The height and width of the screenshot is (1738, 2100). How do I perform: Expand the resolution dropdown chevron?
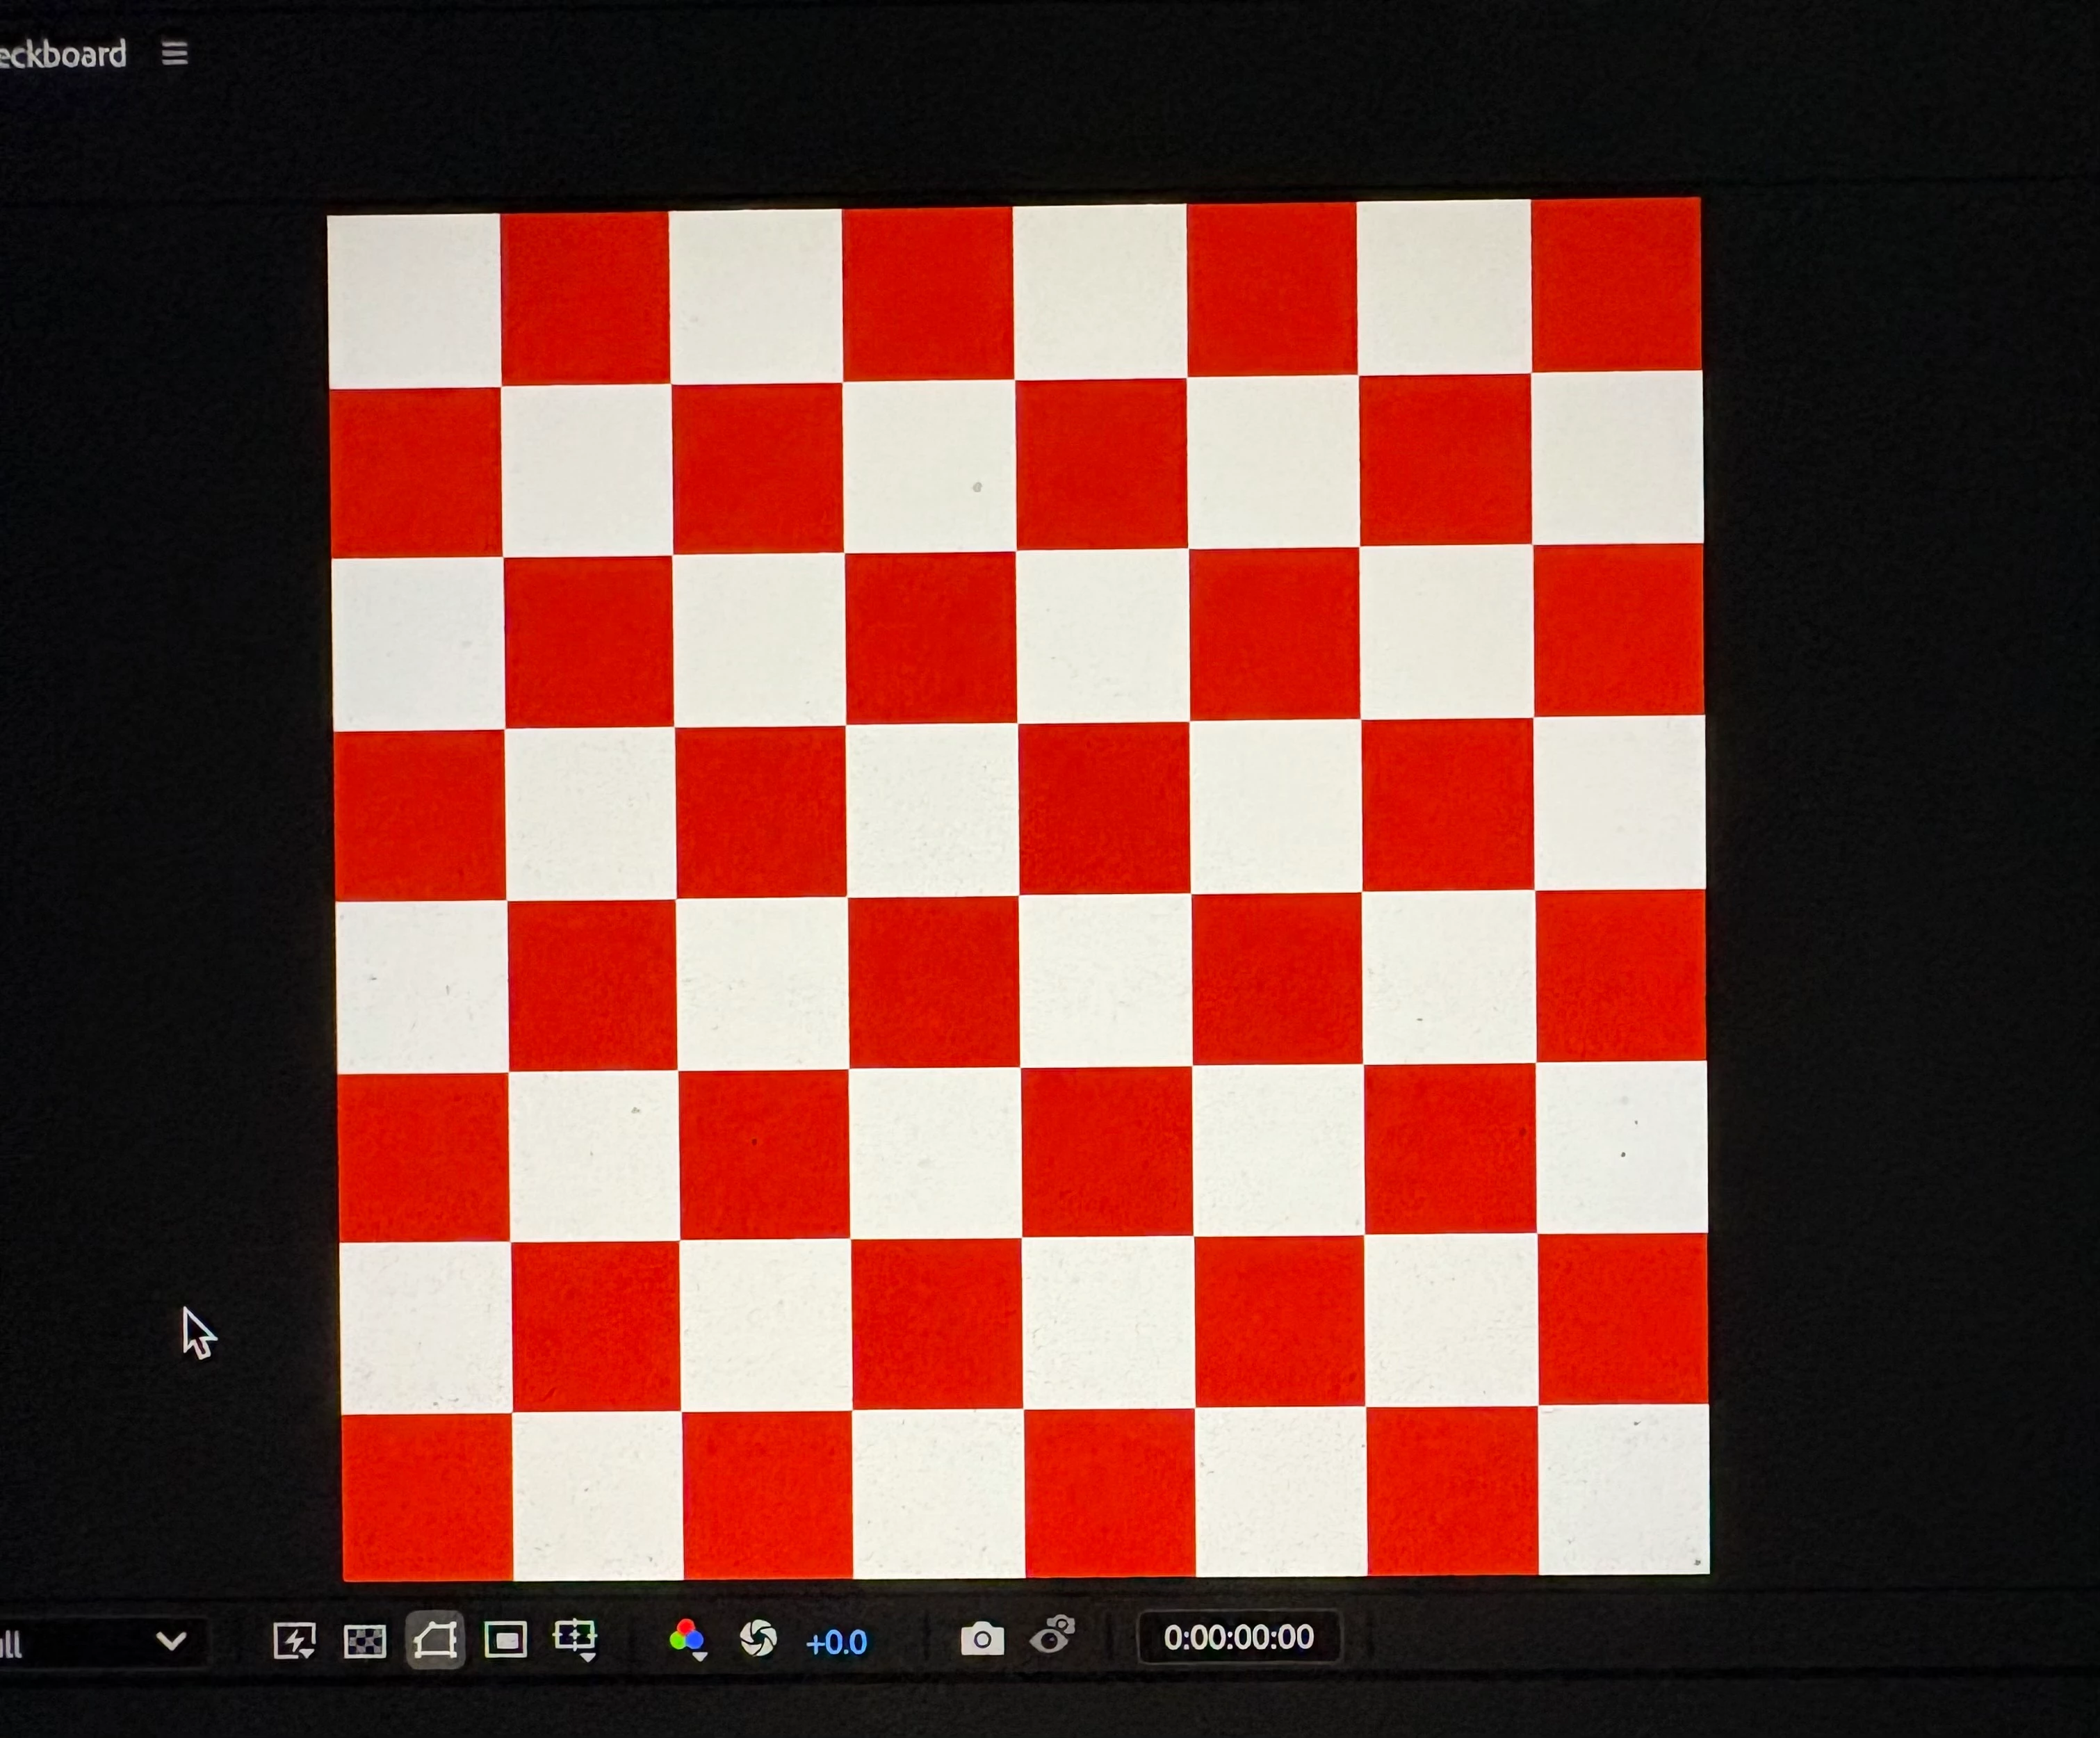(x=172, y=1641)
